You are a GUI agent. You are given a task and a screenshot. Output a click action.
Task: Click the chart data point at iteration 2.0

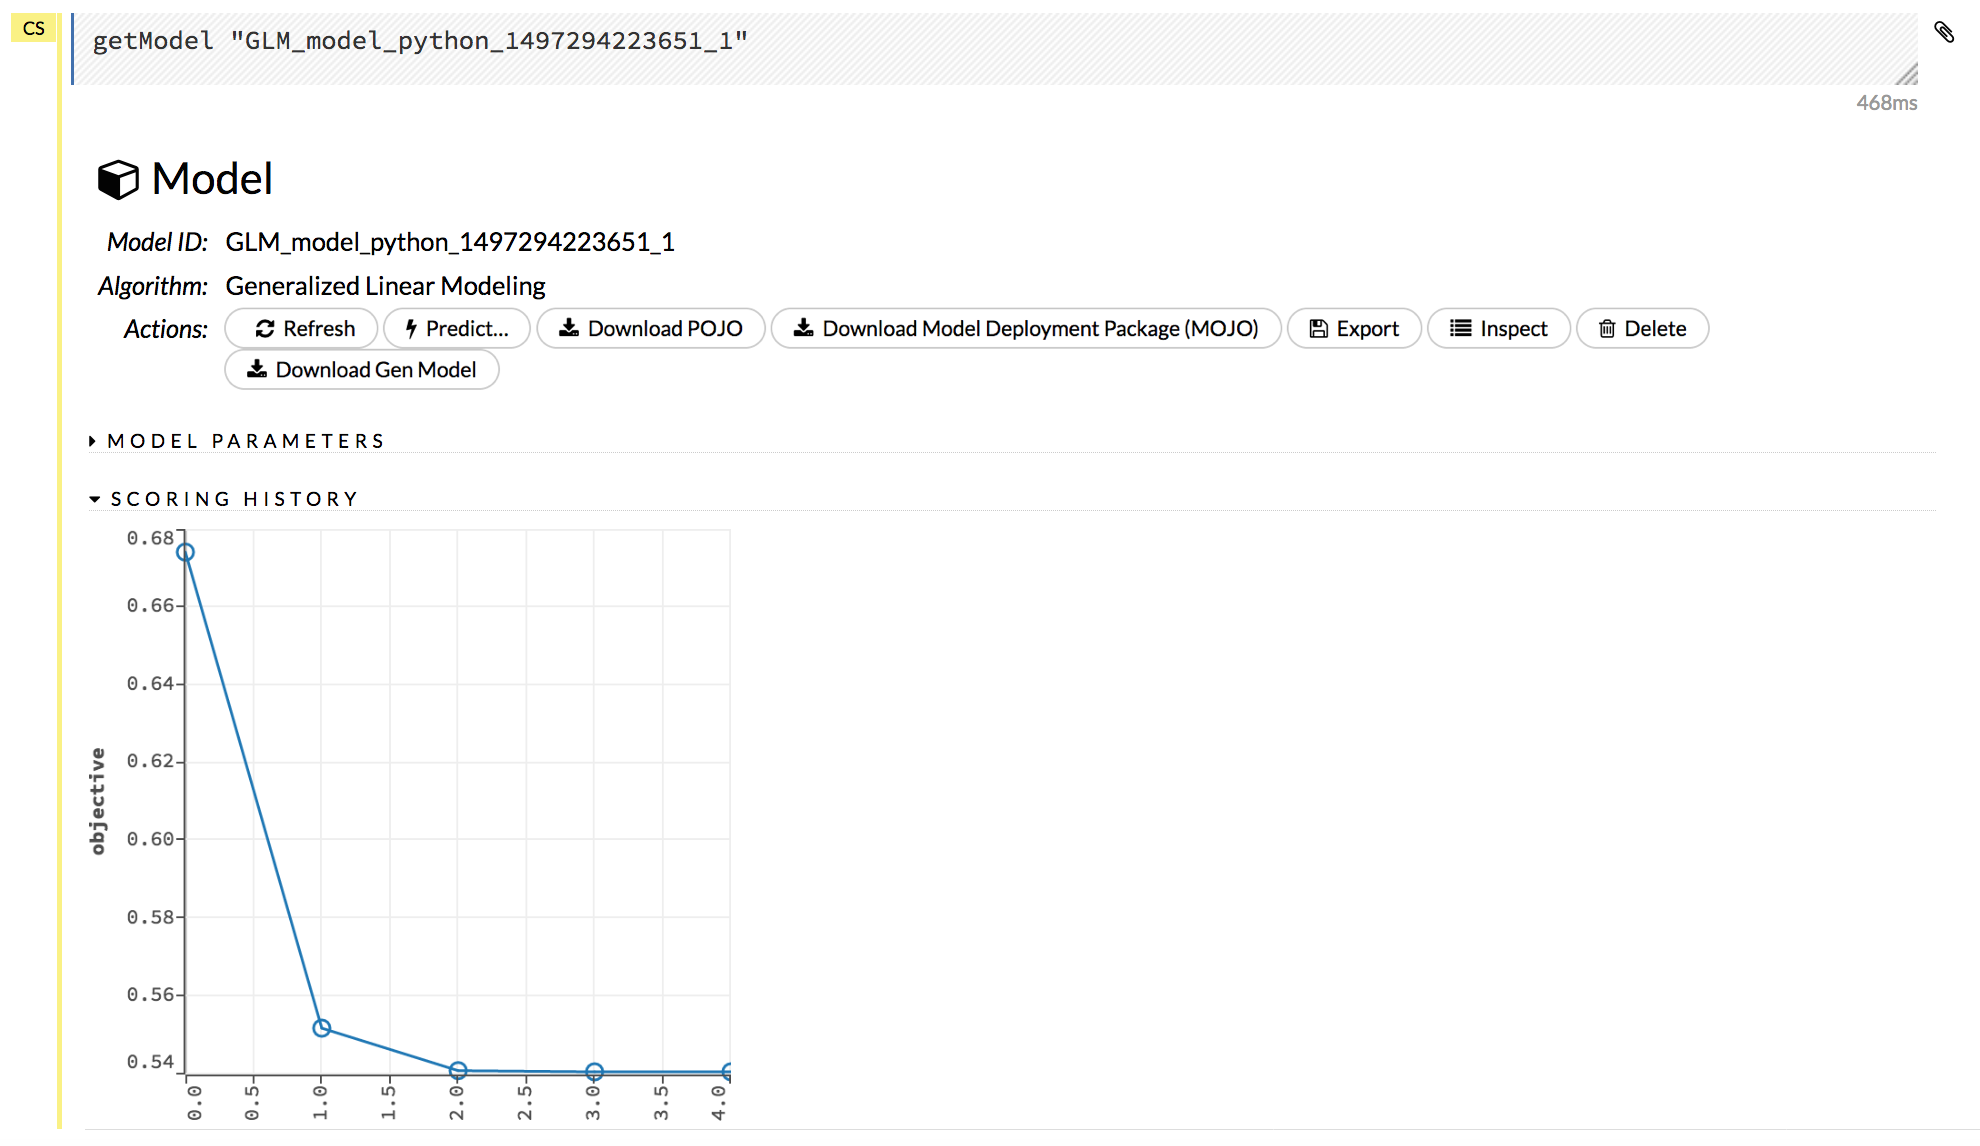click(x=458, y=1070)
